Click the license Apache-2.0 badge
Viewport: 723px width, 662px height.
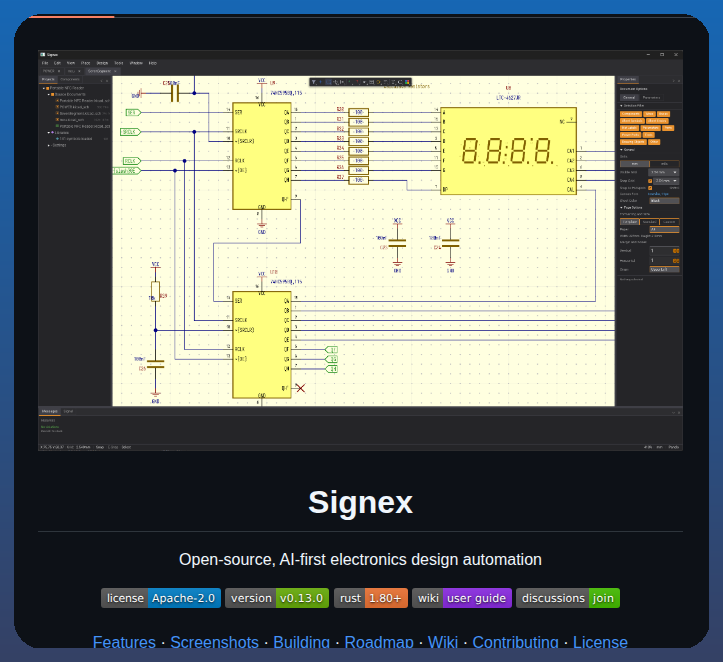(x=161, y=598)
